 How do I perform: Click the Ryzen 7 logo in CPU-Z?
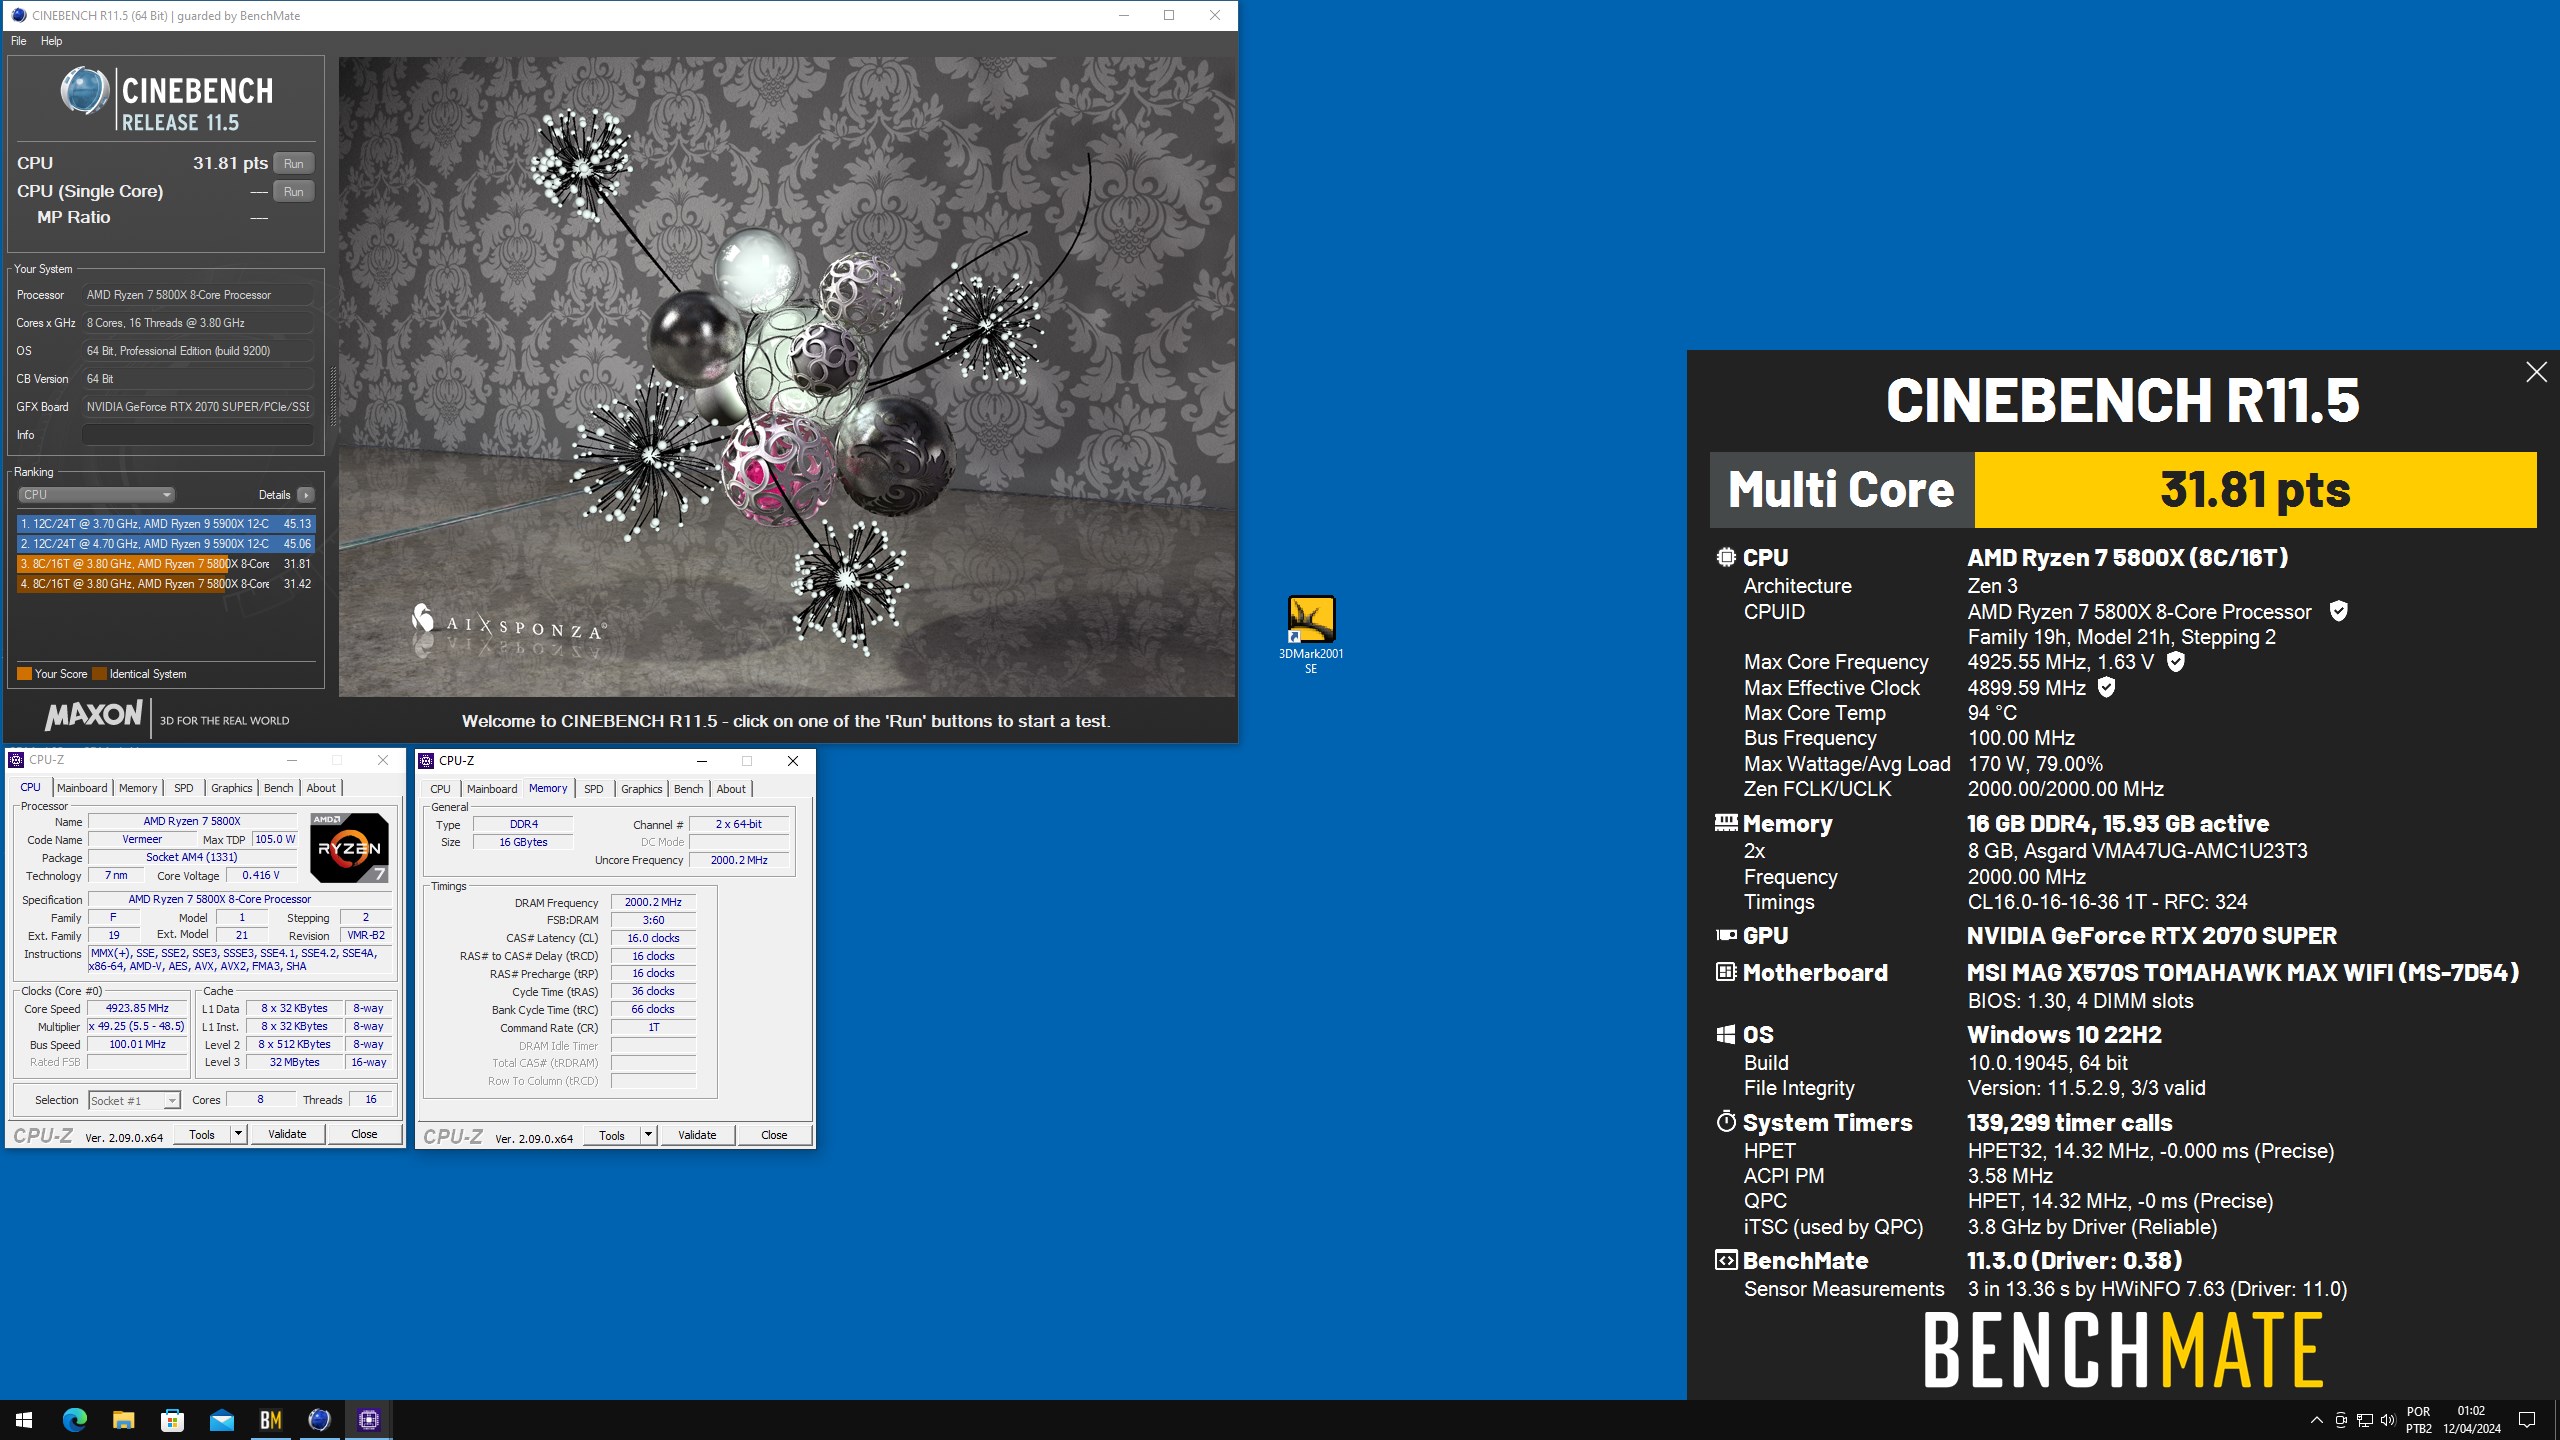click(x=349, y=847)
